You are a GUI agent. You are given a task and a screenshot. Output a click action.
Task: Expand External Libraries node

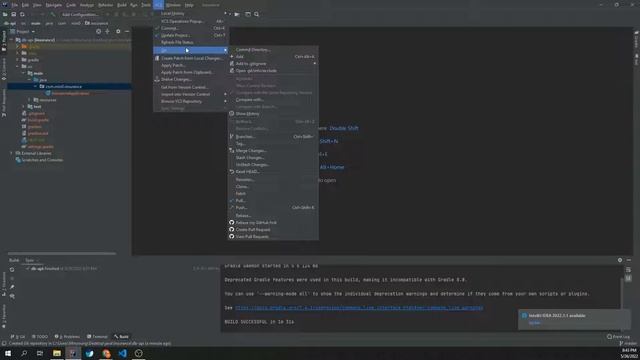pyautogui.click(x=11, y=153)
